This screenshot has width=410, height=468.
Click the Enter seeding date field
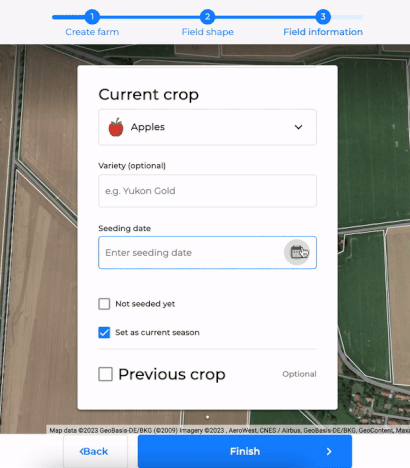tap(207, 252)
